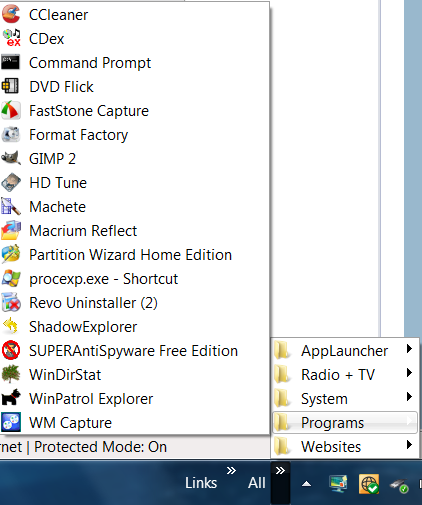This screenshot has width=422, height=505.
Task: Select FastStone Capture text label
Action: [x=89, y=111]
